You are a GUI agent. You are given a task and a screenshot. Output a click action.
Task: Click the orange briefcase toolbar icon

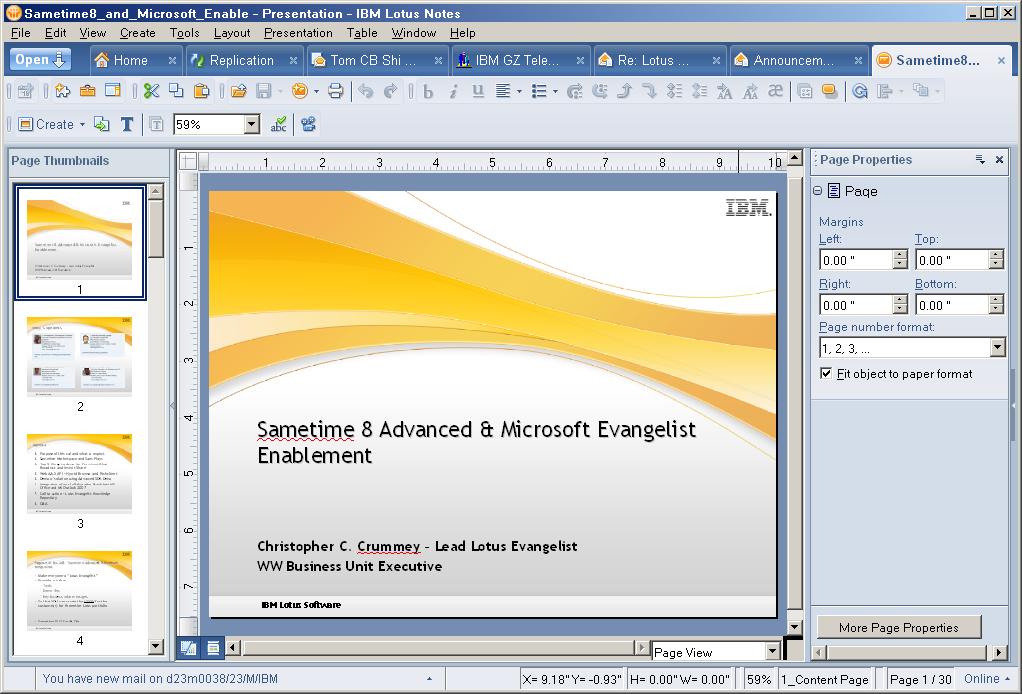87,91
